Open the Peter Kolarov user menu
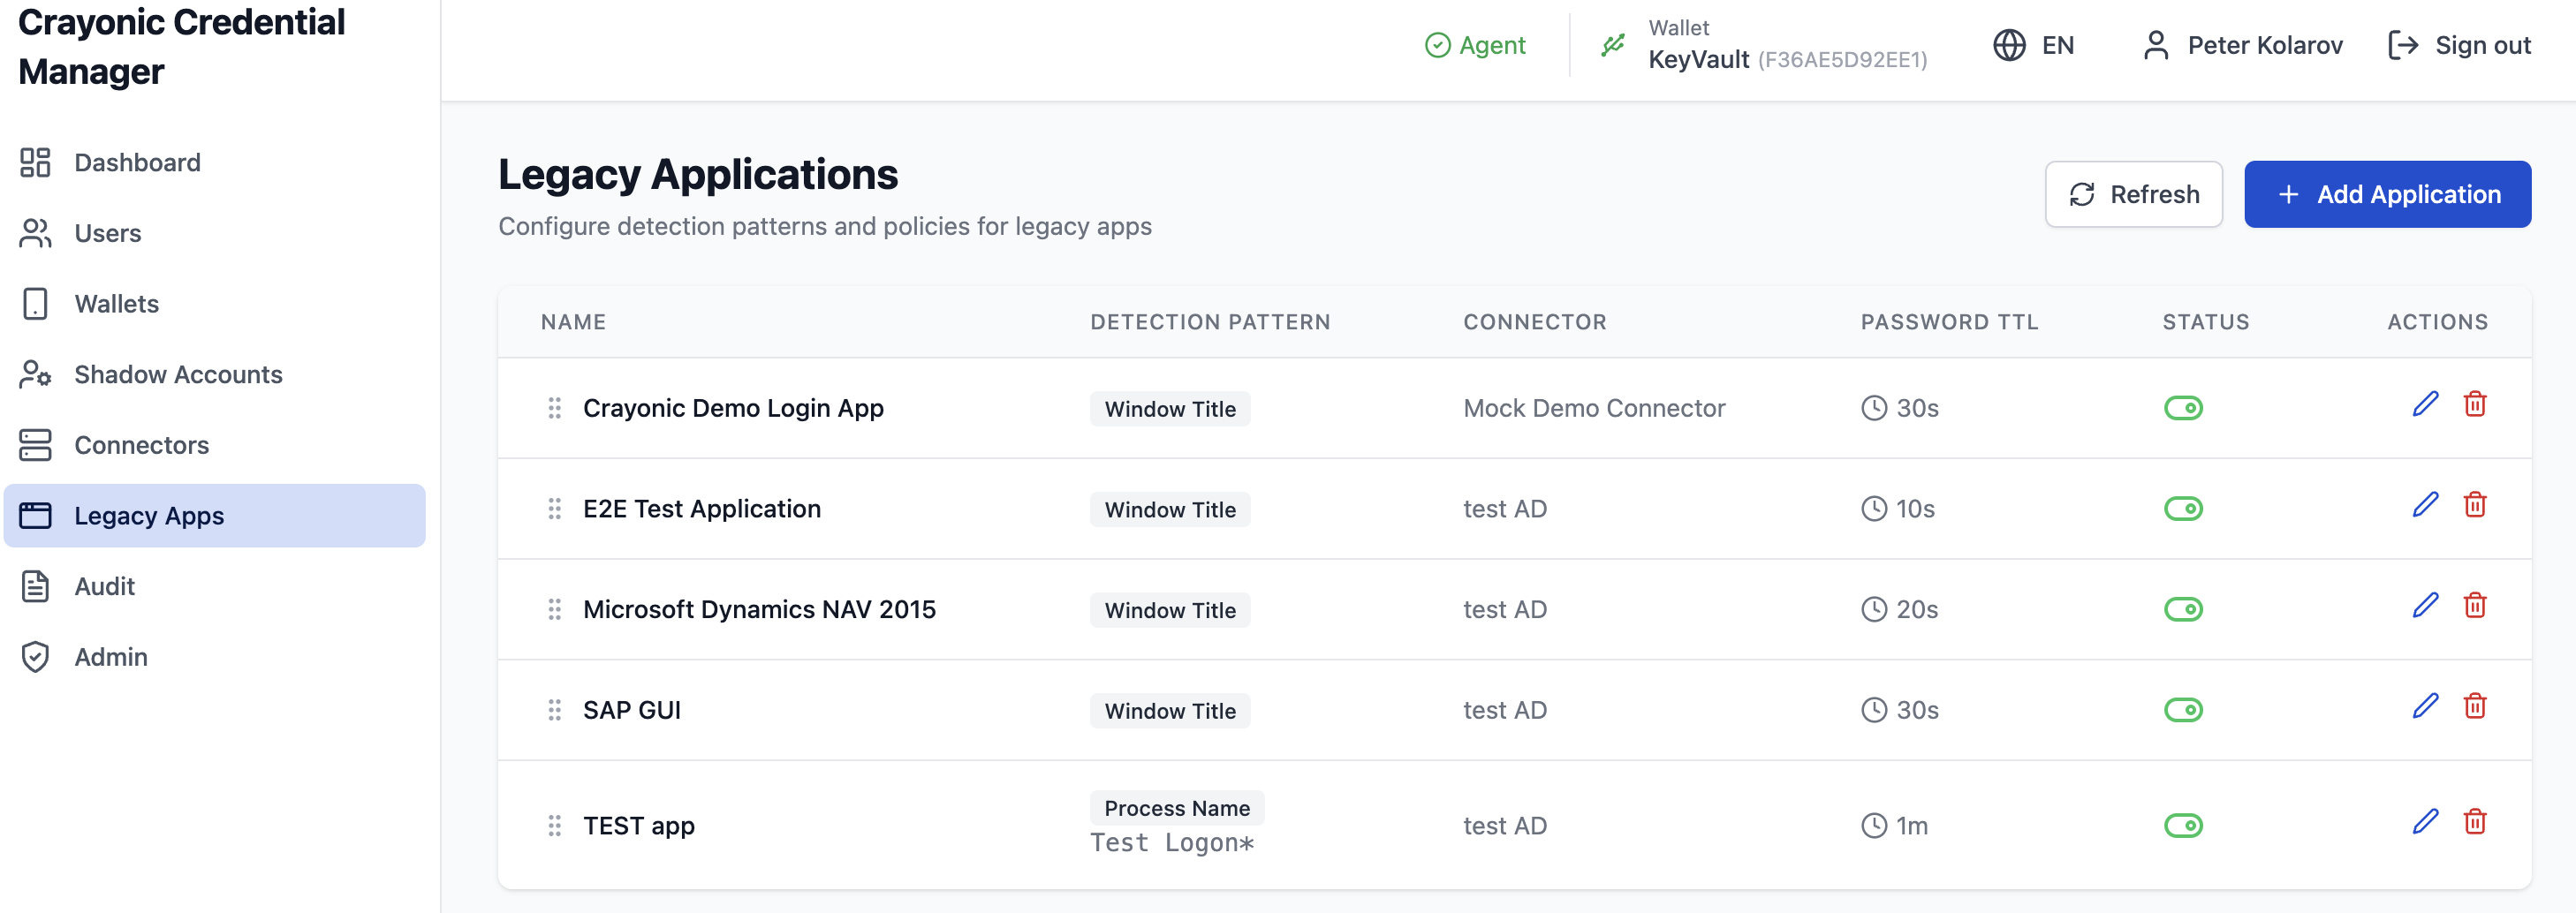 pos(2243,45)
